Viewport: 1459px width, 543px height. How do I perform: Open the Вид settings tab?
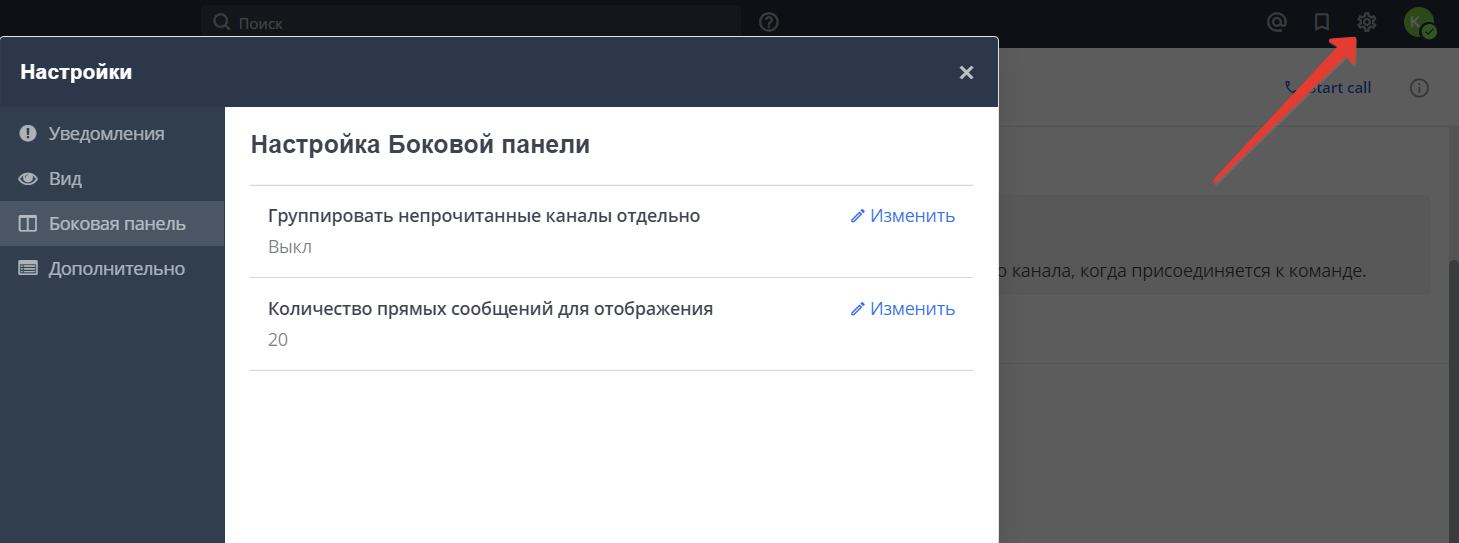(112, 179)
